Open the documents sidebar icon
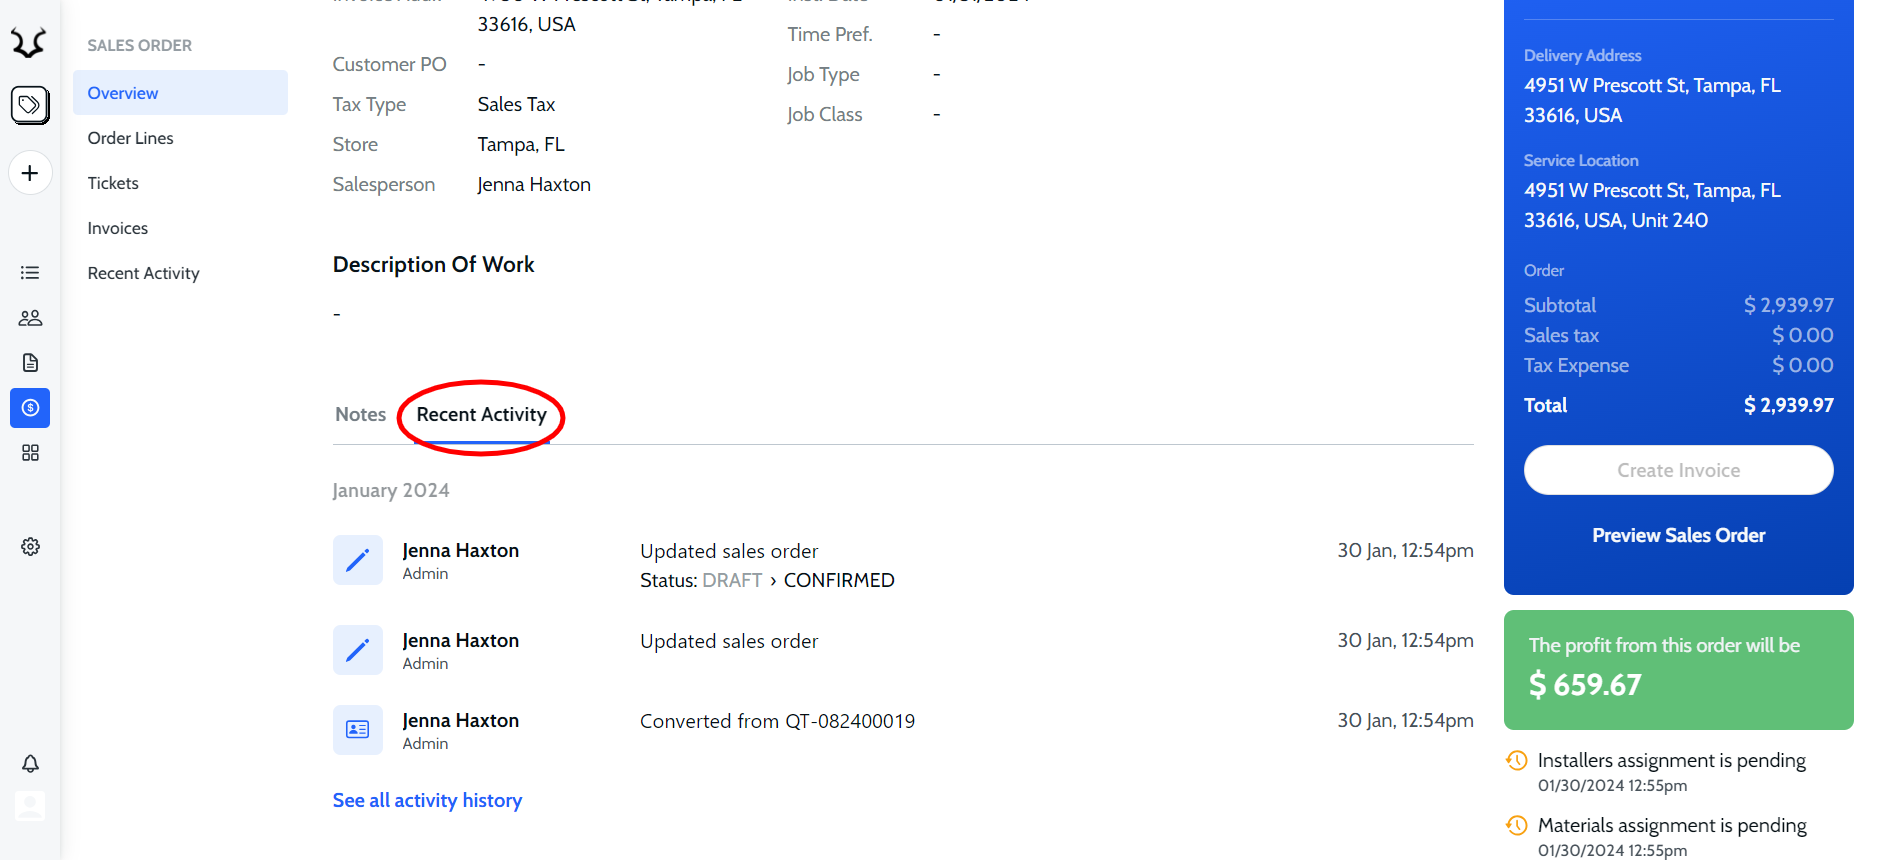The height and width of the screenshot is (860, 1883). pos(30,363)
